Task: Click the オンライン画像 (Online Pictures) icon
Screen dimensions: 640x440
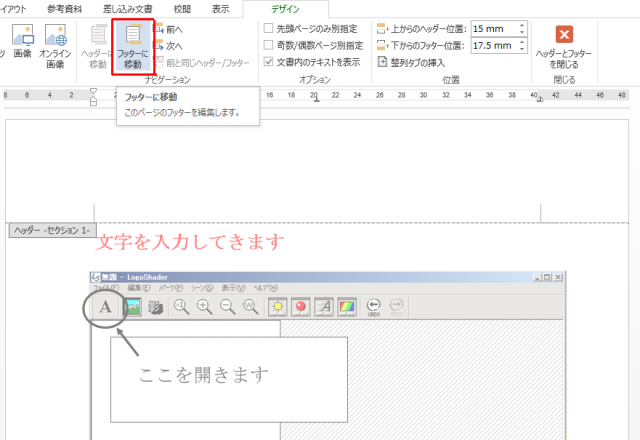Action: tap(55, 45)
